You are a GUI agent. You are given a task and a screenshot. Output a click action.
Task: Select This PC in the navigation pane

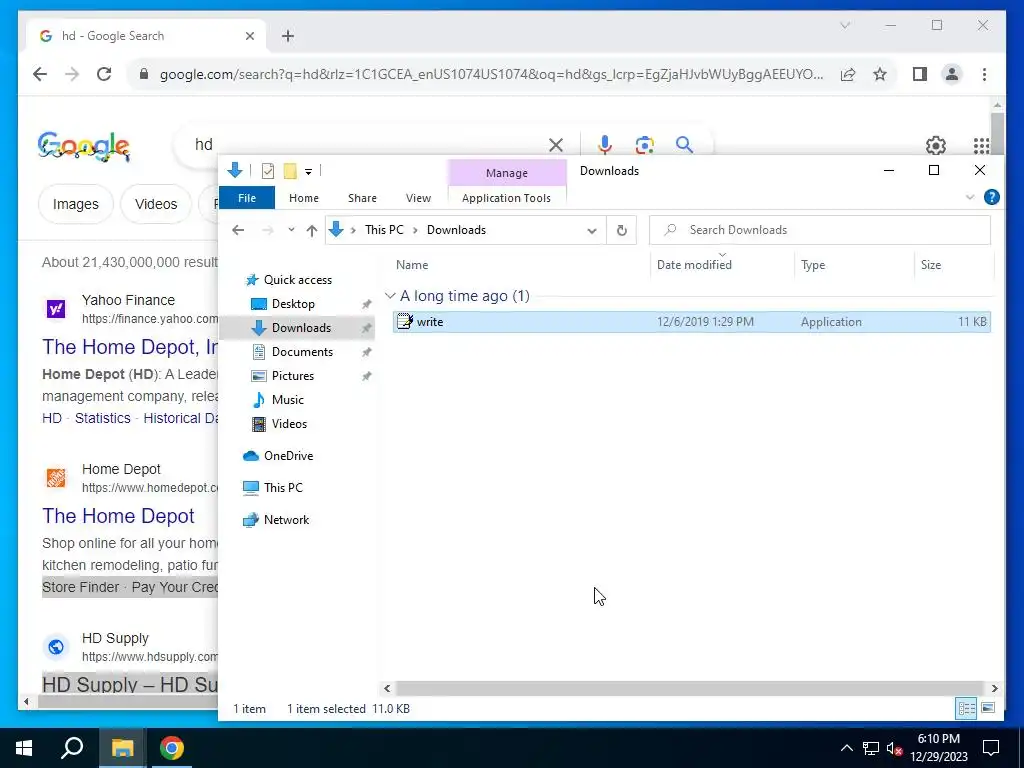tap(283, 488)
